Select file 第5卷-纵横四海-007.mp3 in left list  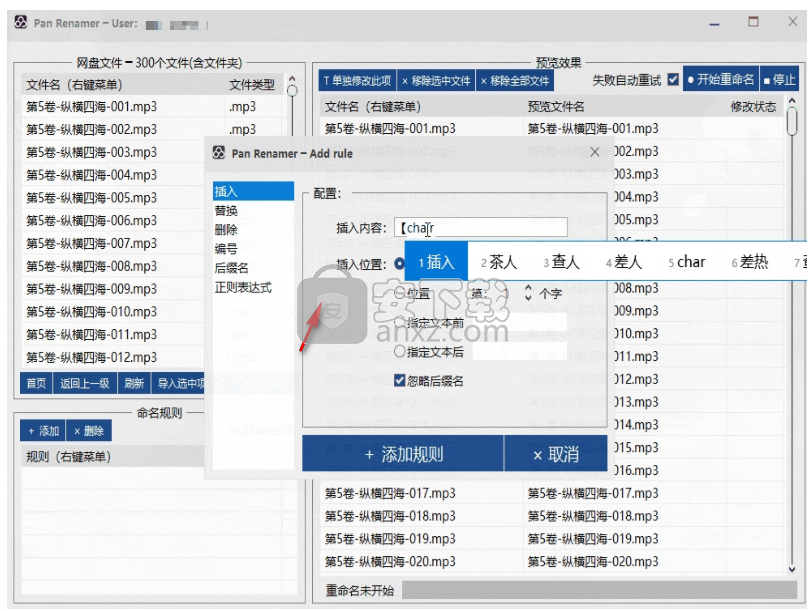92,243
